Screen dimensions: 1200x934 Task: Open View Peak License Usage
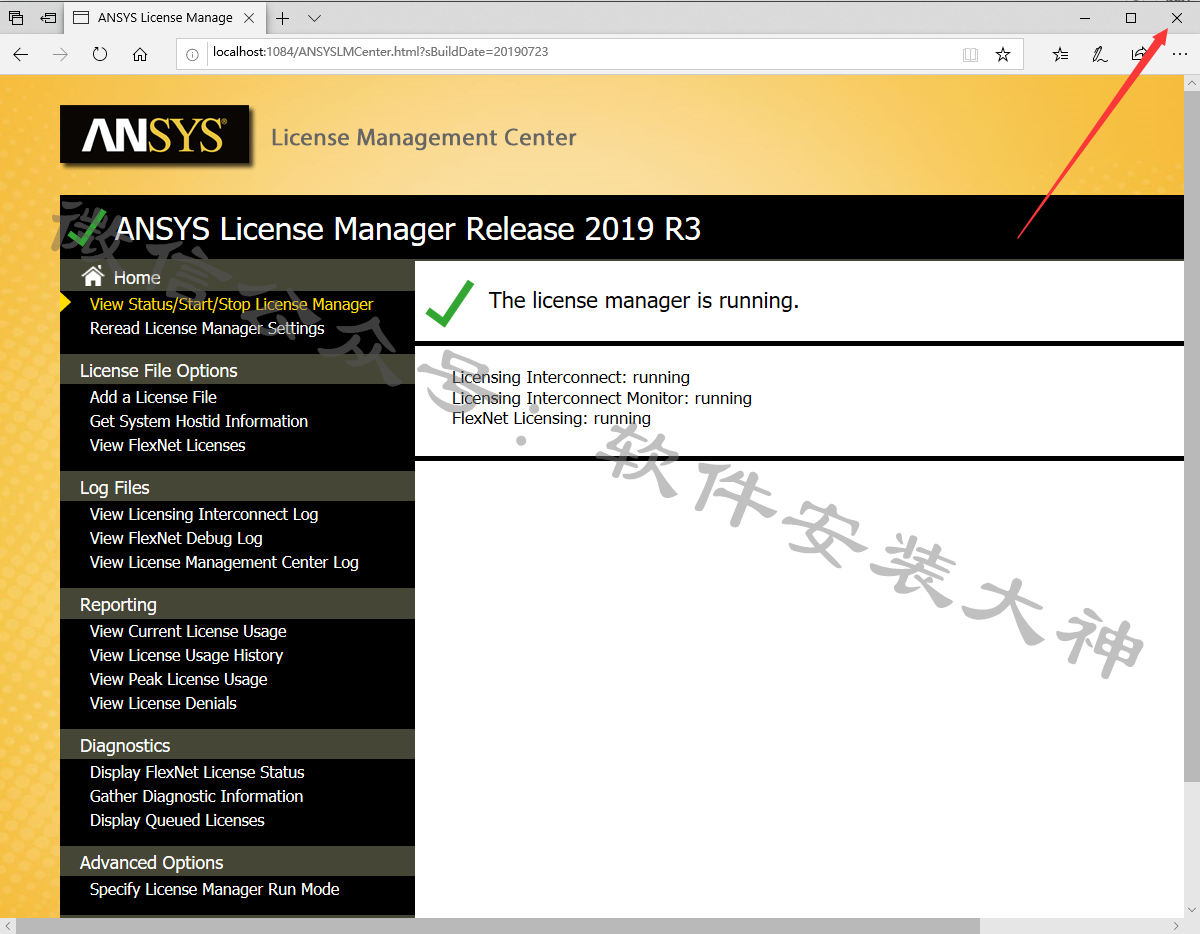click(178, 679)
